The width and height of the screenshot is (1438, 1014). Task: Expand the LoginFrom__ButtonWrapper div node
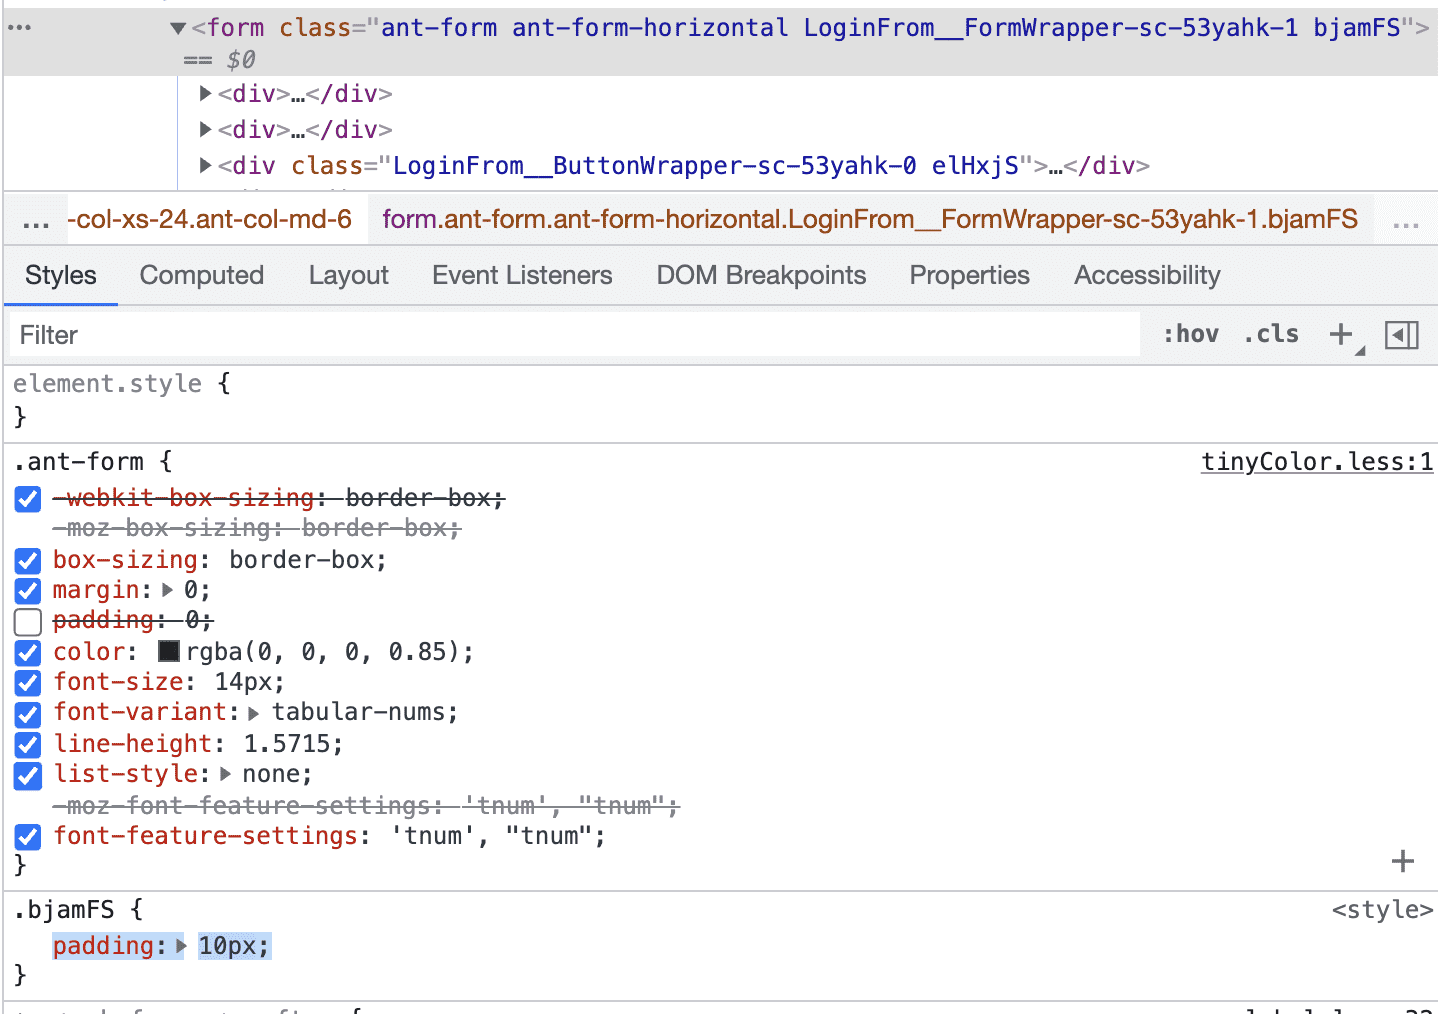206,165
